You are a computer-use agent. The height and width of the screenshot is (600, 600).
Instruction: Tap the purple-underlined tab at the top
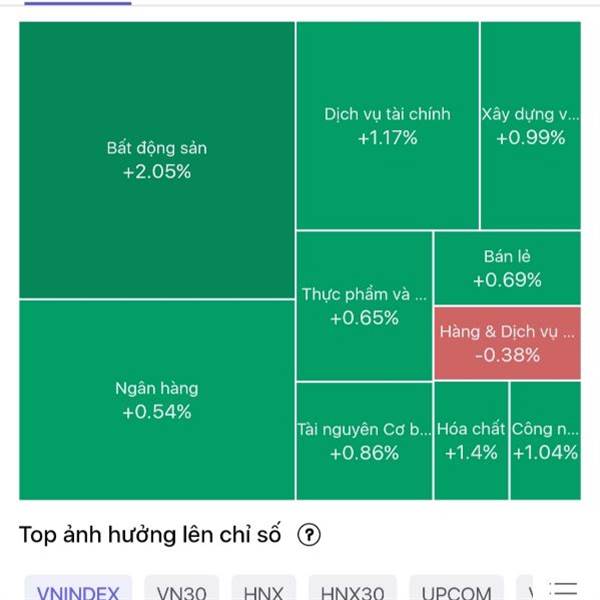[x=78, y=3]
